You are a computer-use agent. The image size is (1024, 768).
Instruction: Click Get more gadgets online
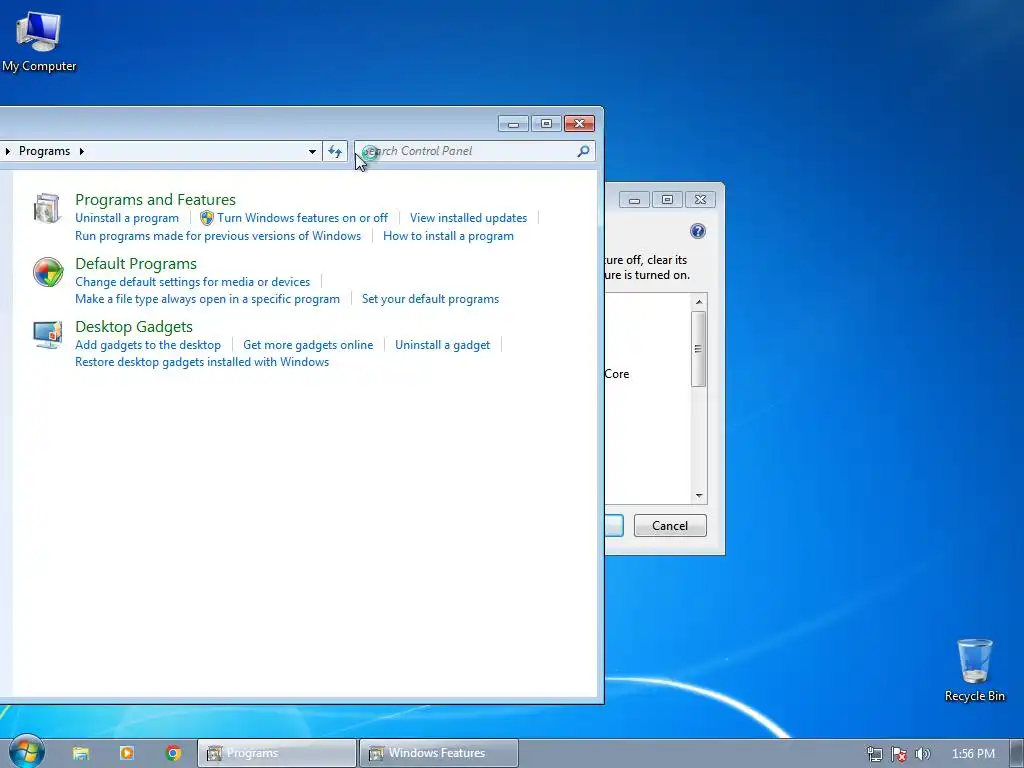click(308, 345)
